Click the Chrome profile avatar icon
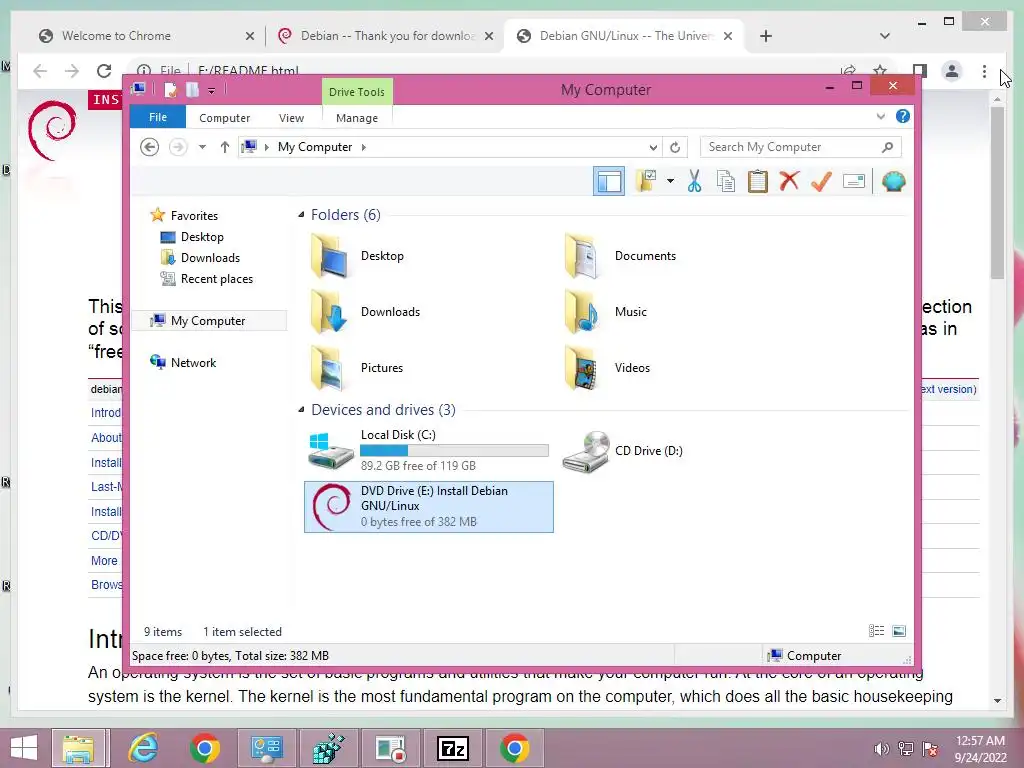 [x=952, y=71]
